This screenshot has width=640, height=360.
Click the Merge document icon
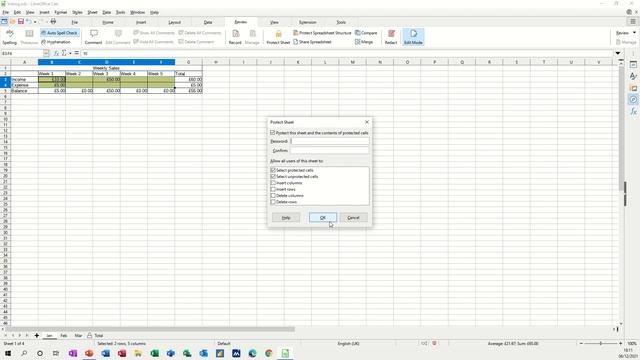point(364,42)
